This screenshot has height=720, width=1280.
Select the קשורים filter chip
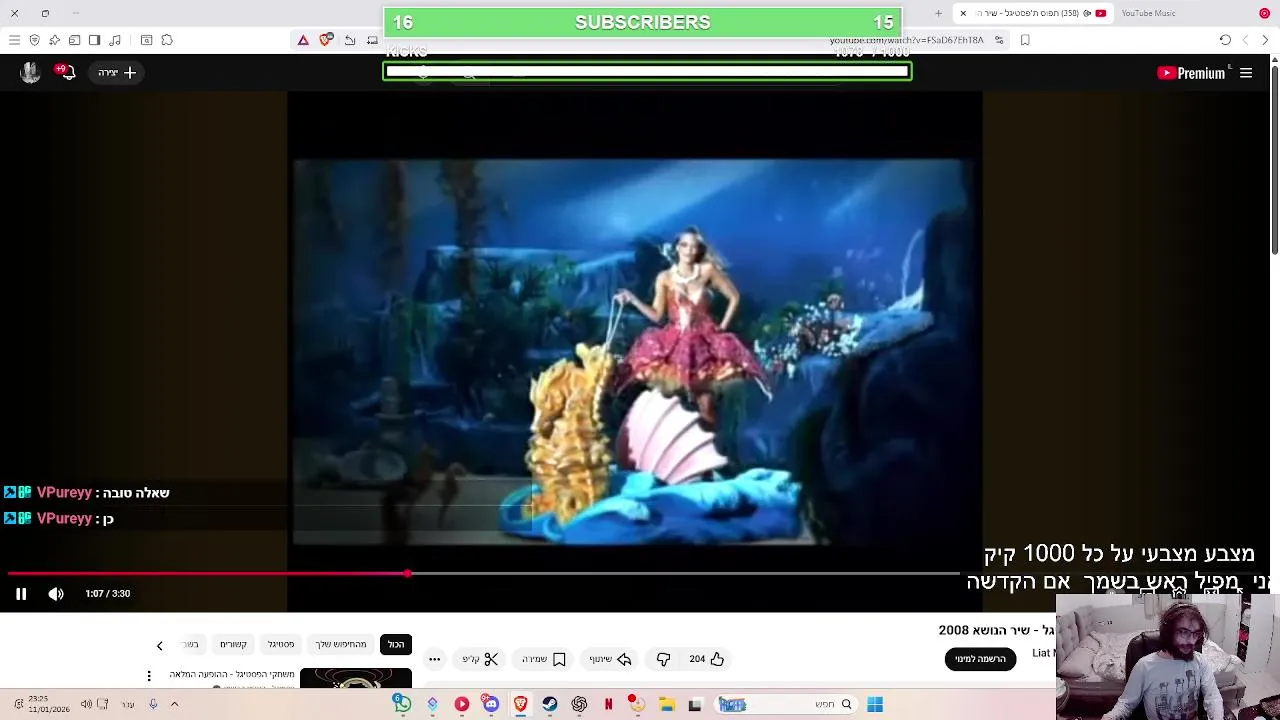point(233,645)
